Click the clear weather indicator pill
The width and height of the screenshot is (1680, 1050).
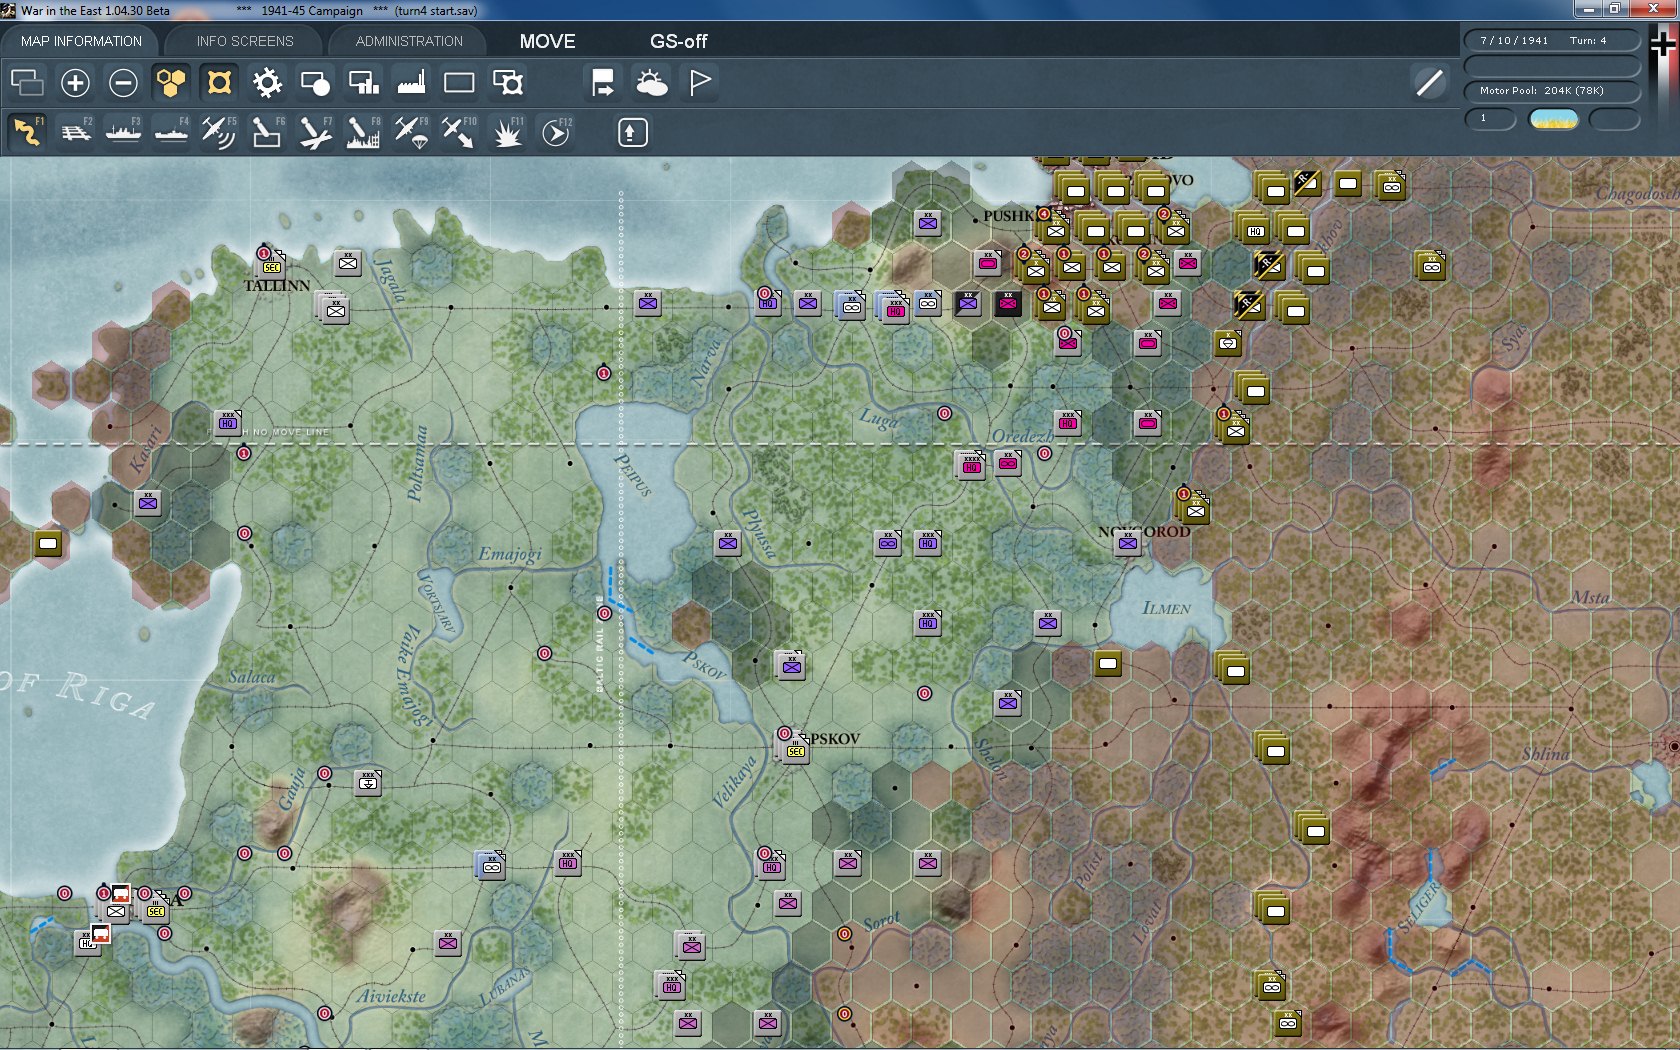pyautogui.click(x=1554, y=119)
